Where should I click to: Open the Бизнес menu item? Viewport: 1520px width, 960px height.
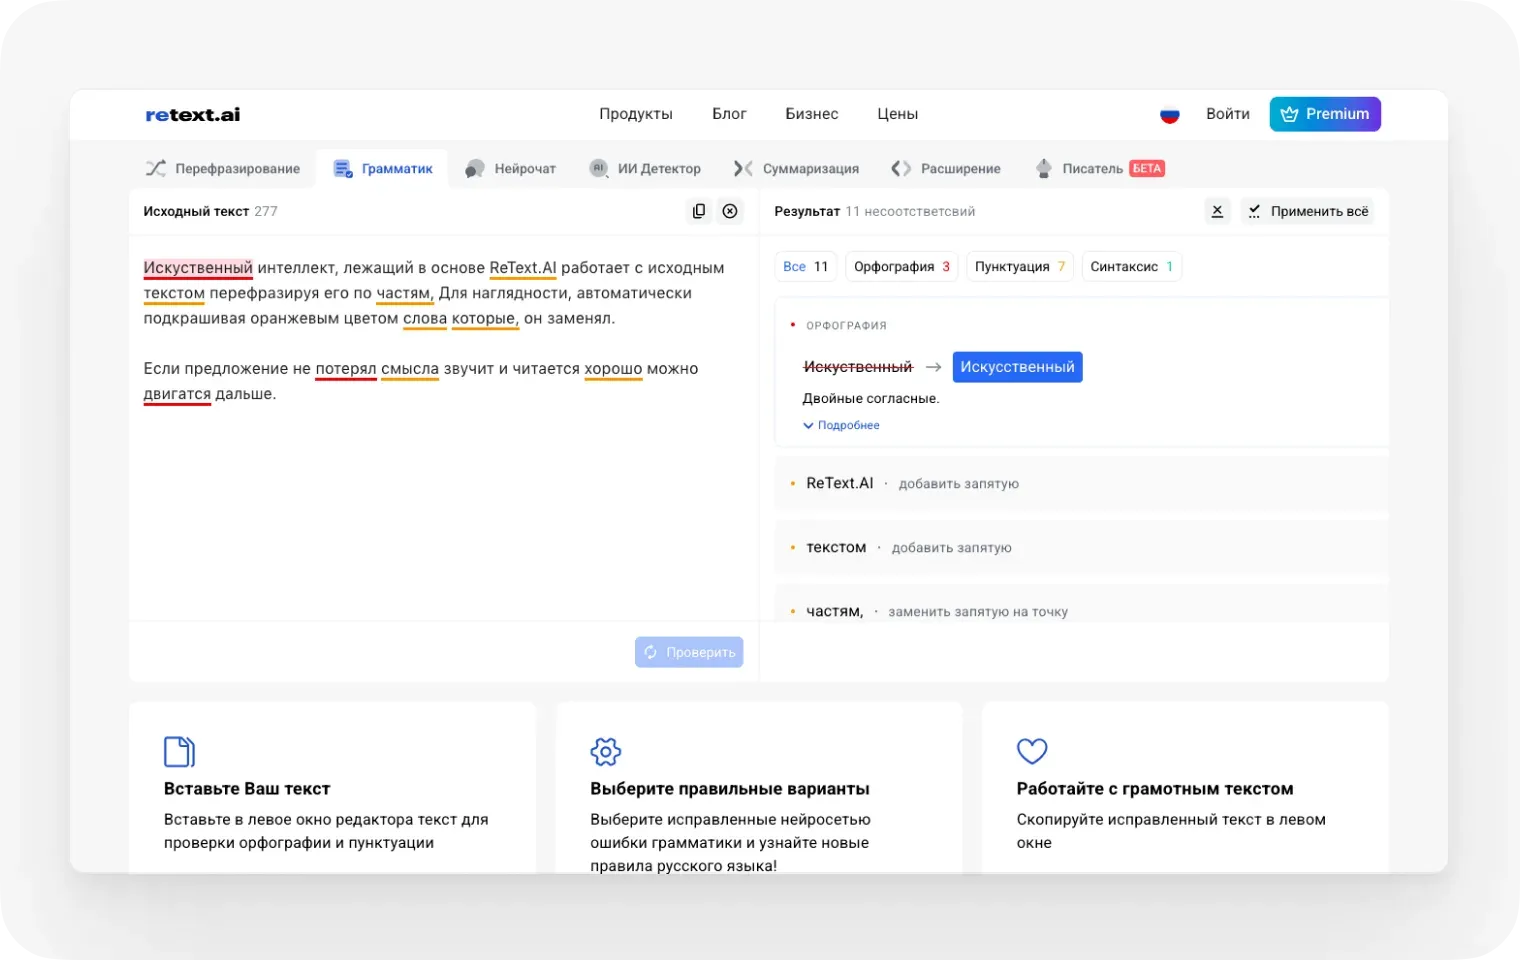click(812, 114)
